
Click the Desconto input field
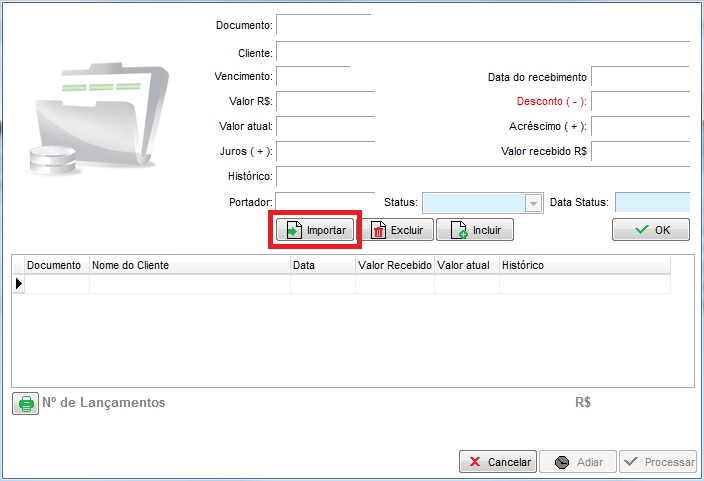(x=640, y=102)
